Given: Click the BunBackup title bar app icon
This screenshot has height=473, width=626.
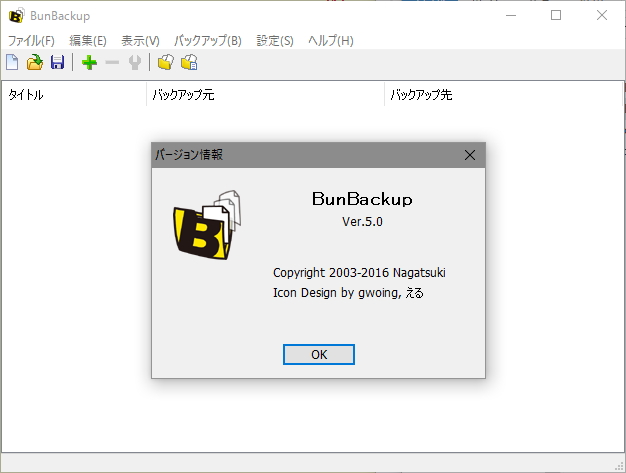Looking at the screenshot, I should click(16, 16).
